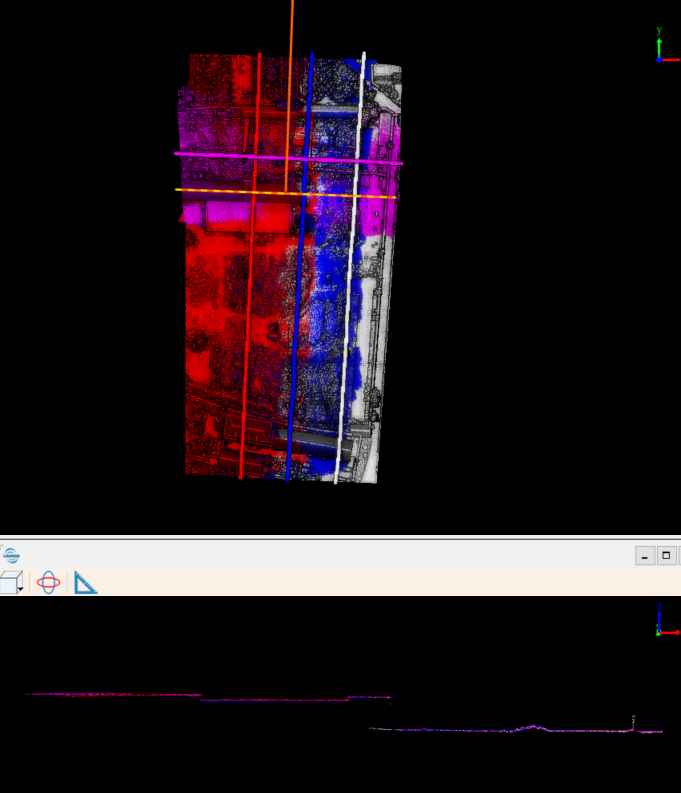The image size is (681, 793).
Task: Open the view cube dropdown arrow
Action: [x=21, y=589]
